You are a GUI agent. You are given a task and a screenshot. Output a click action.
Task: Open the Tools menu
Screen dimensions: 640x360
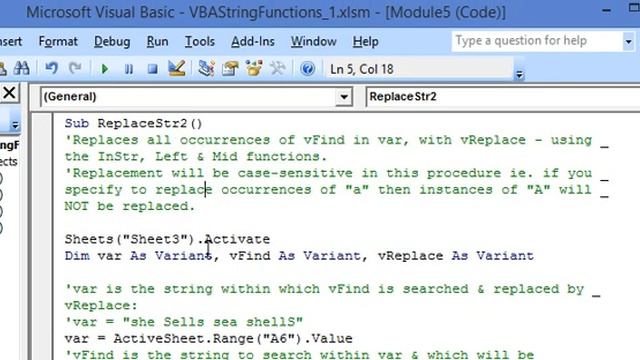200,41
